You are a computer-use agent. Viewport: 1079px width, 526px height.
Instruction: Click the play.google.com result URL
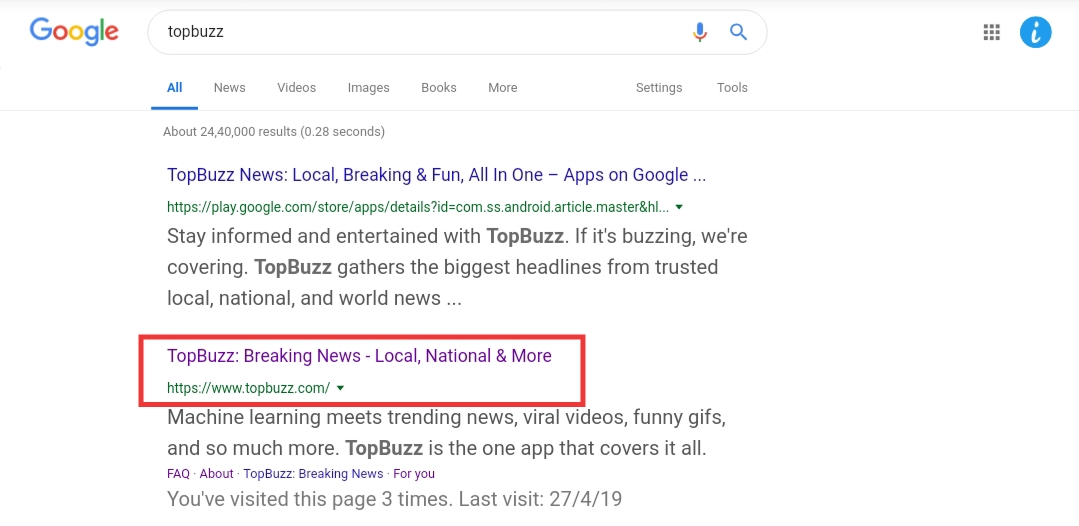[x=418, y=207]
